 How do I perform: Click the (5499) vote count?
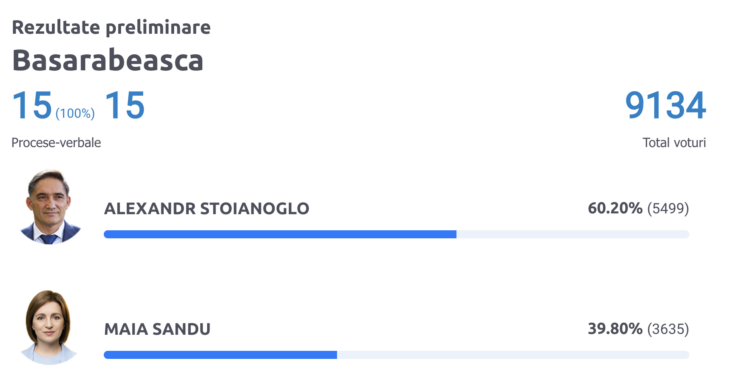pos(668,209)
